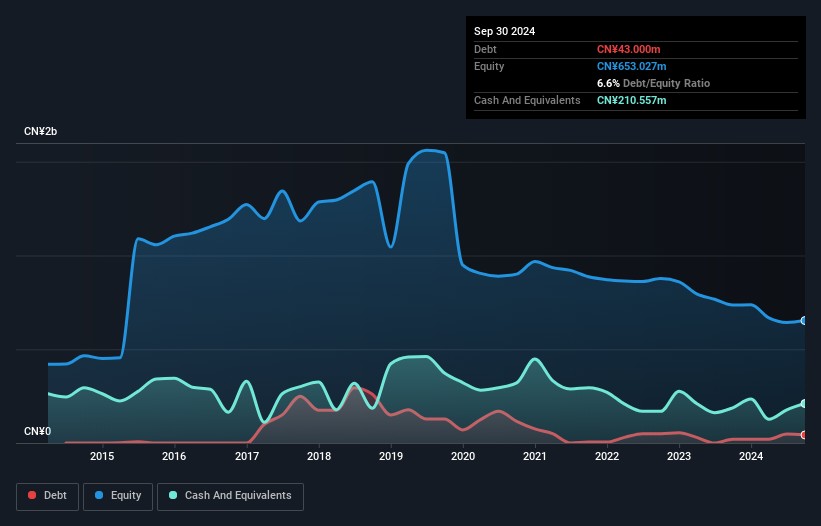821x526 pixels.
Task: Click the 2019 x-axis year label
Action: [391, 457]
